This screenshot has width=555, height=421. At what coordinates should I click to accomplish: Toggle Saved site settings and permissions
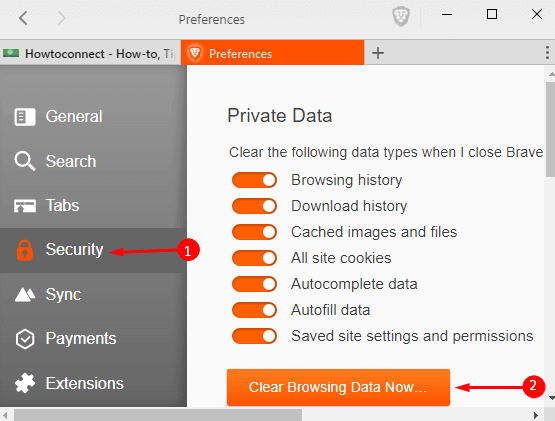click(254, 336)
